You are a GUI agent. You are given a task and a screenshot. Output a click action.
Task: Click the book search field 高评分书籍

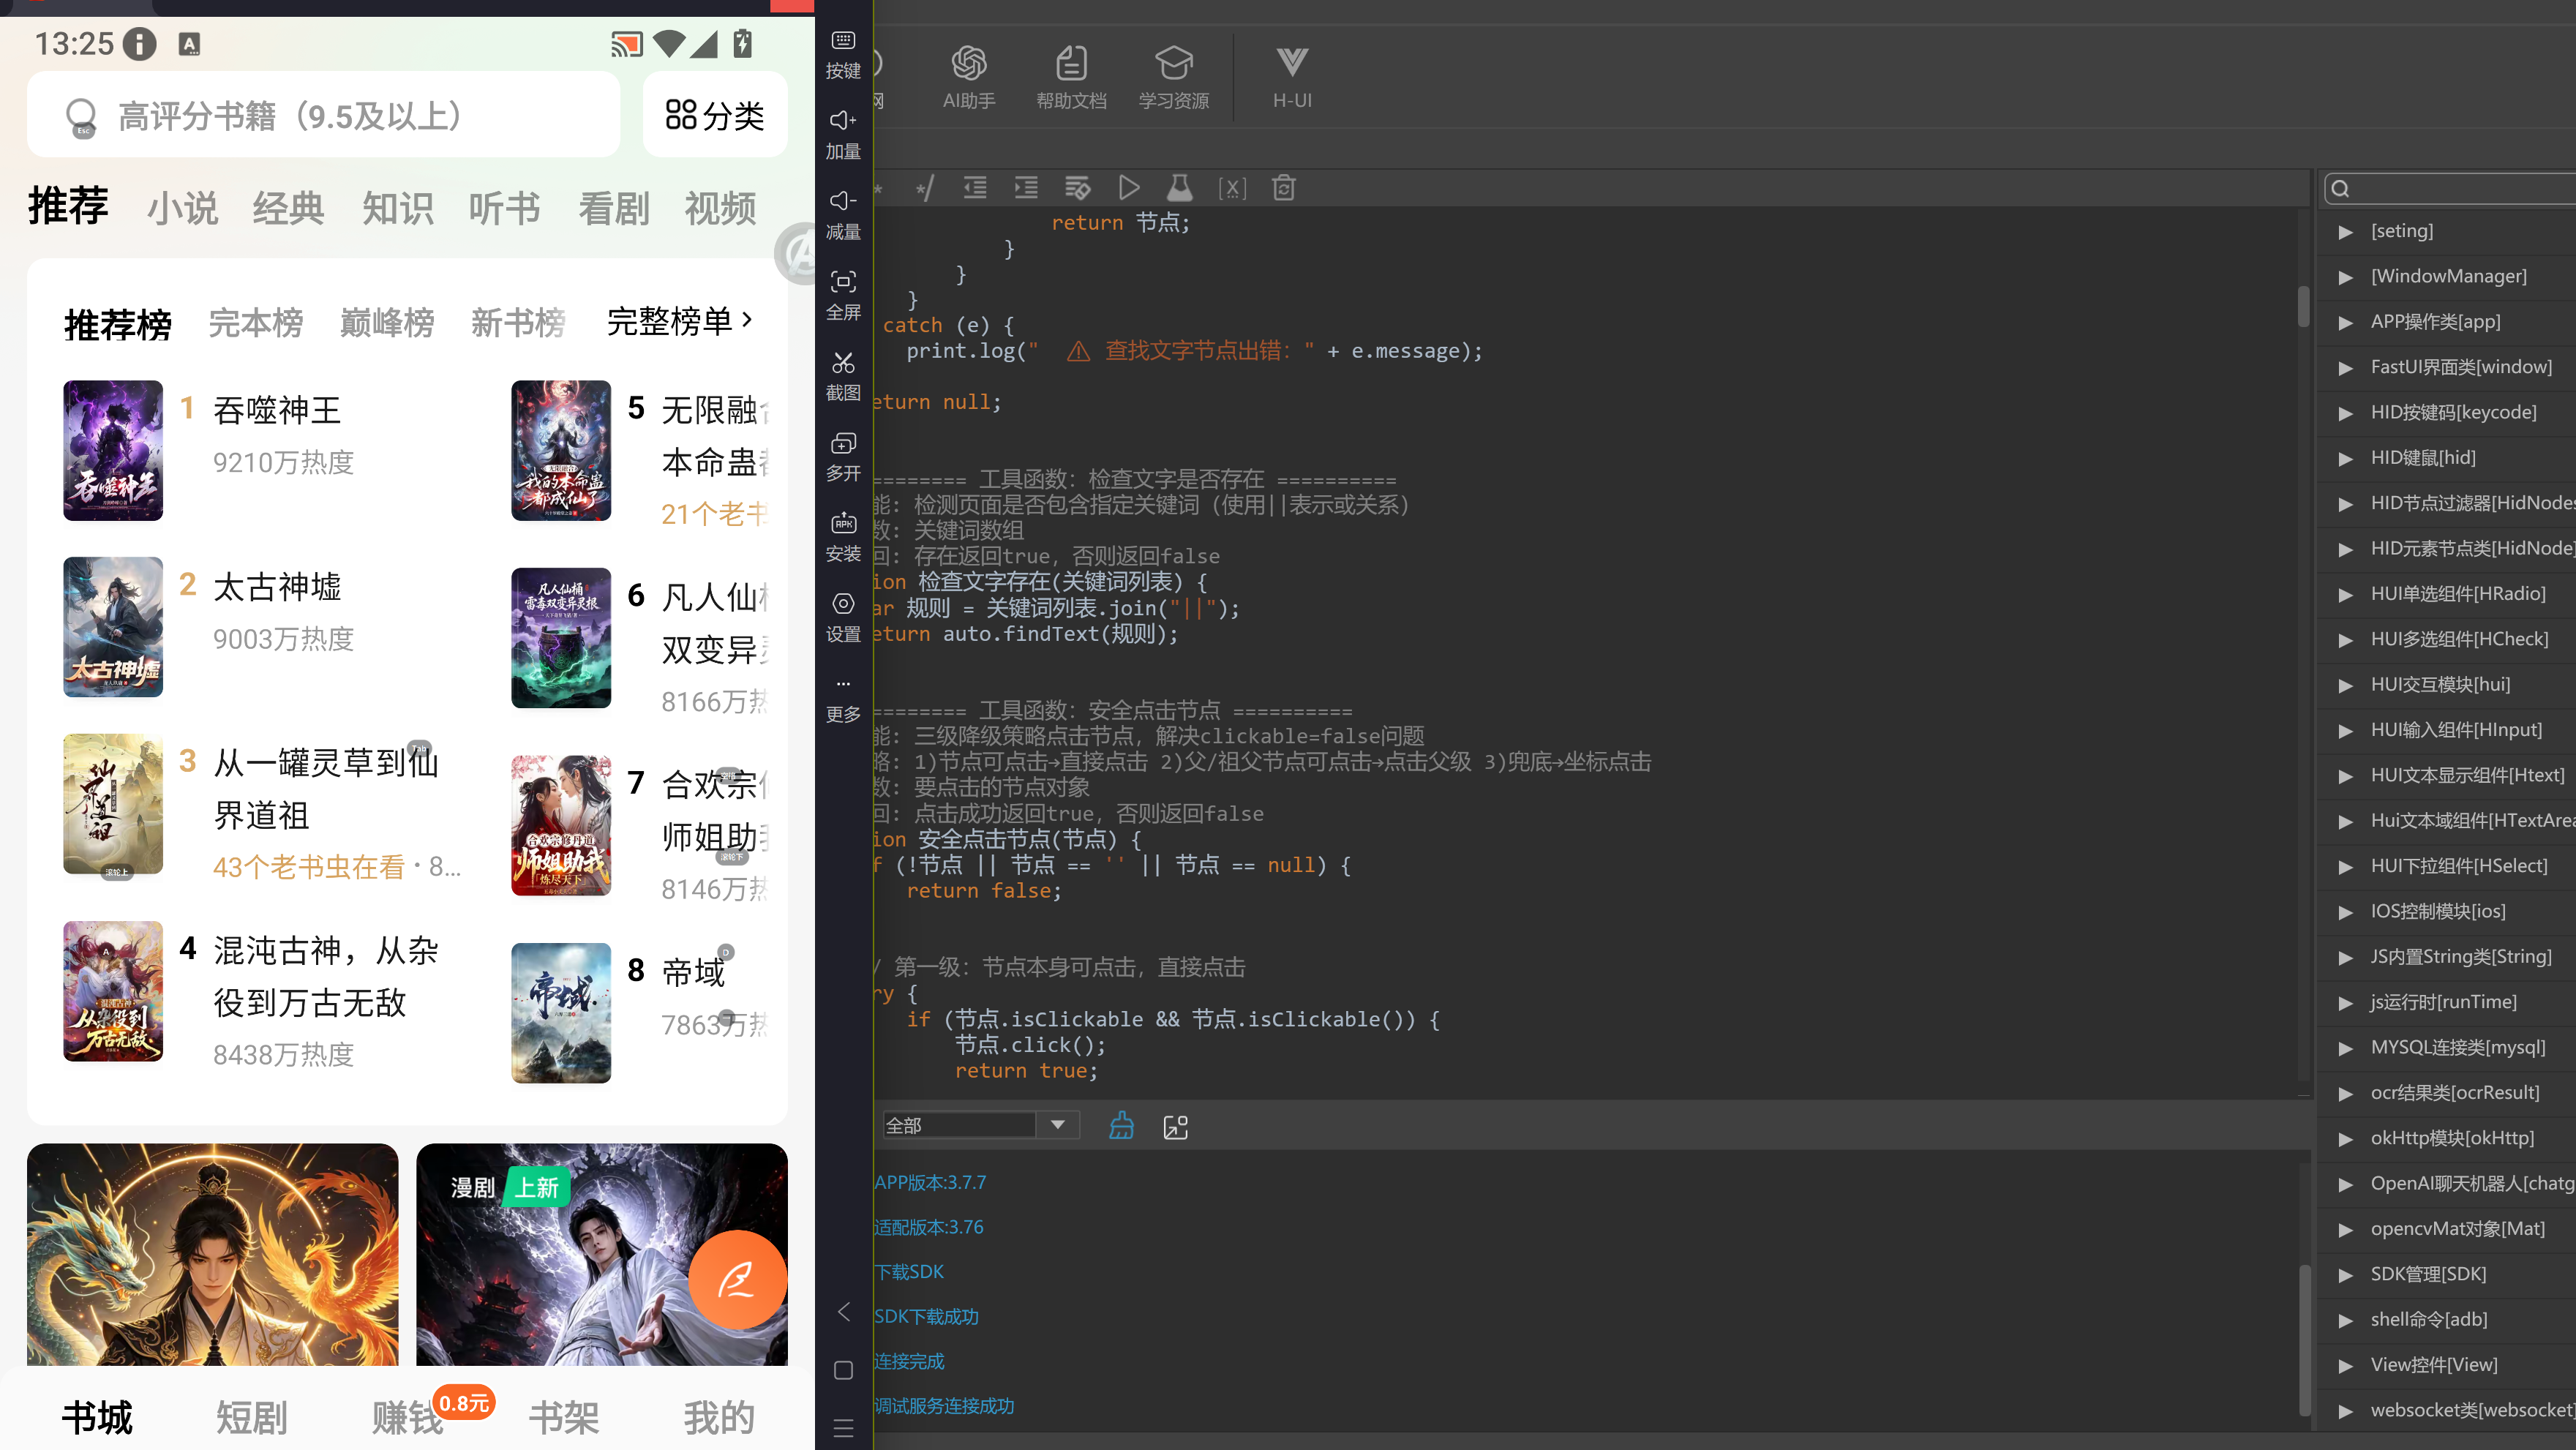324,115
